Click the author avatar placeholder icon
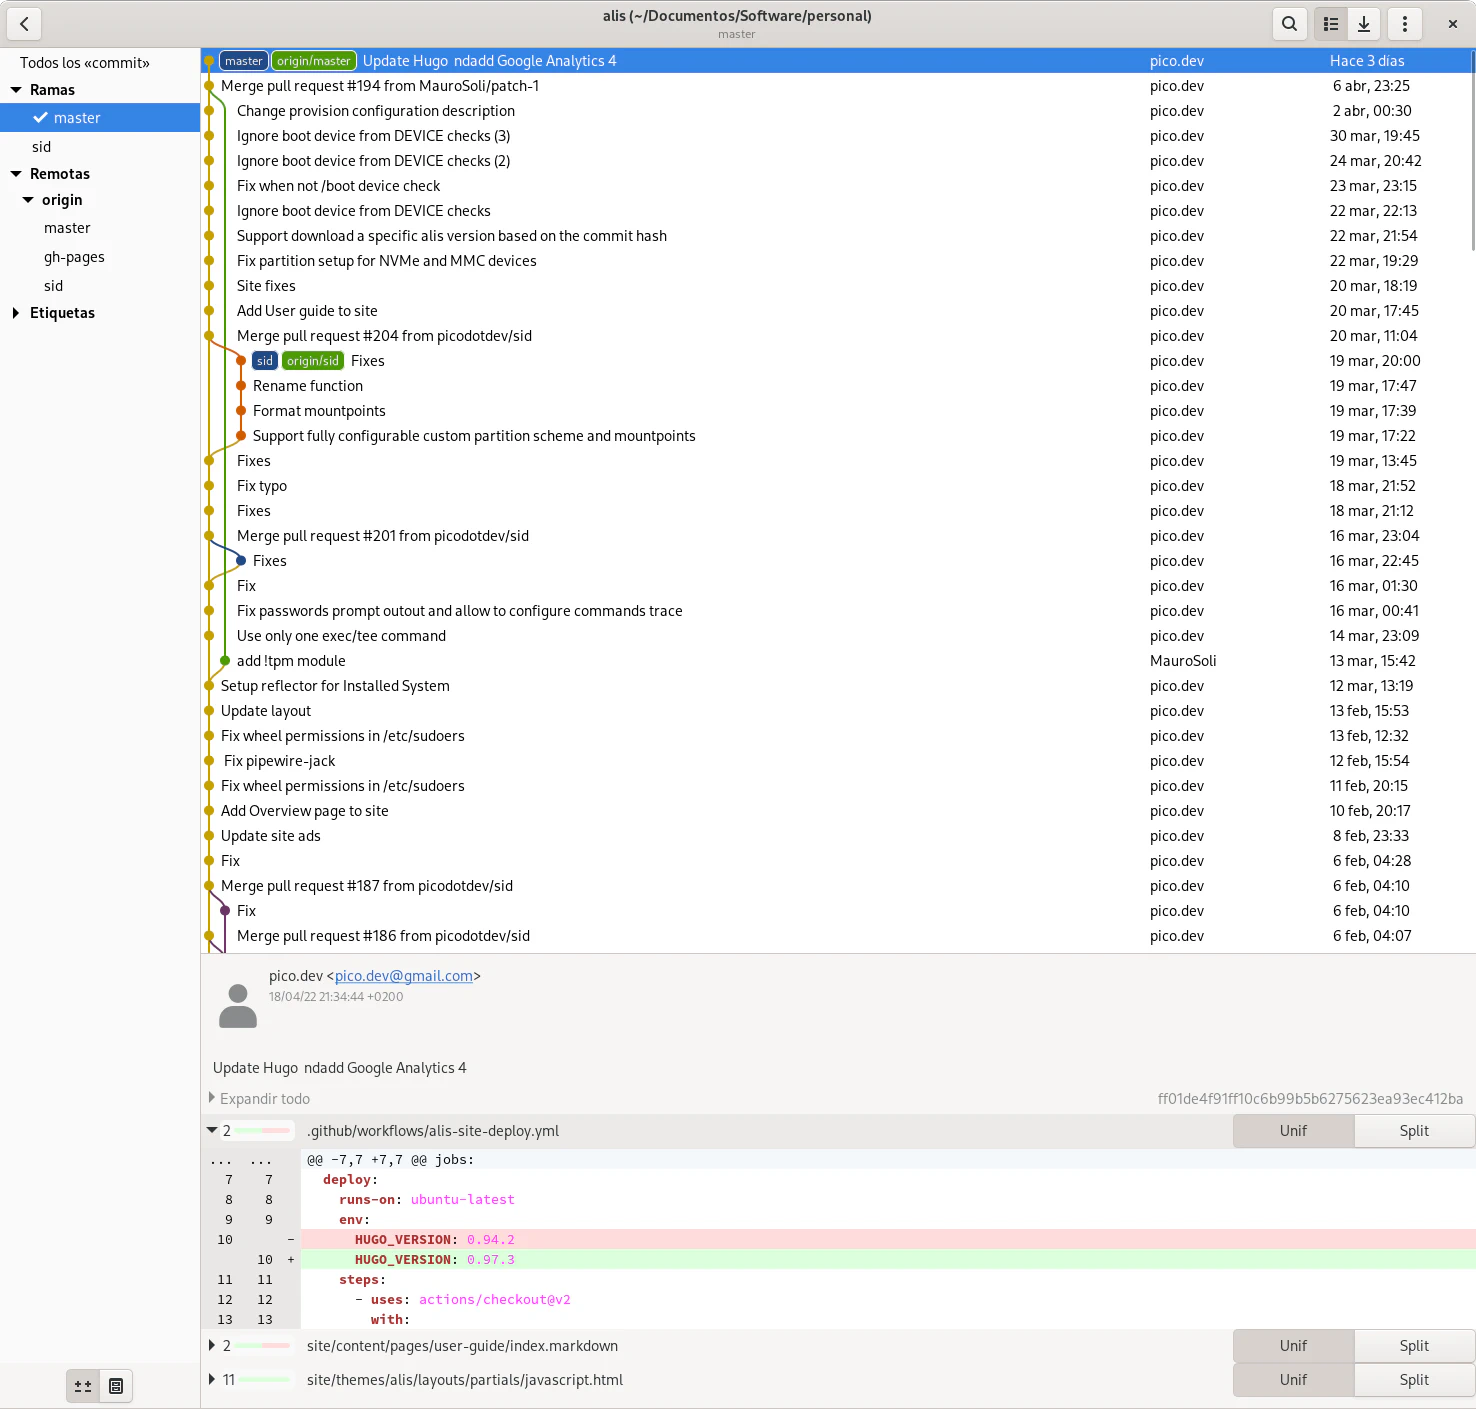This screenshot has width=1476, height=1409. click(x=238, y=1006)
